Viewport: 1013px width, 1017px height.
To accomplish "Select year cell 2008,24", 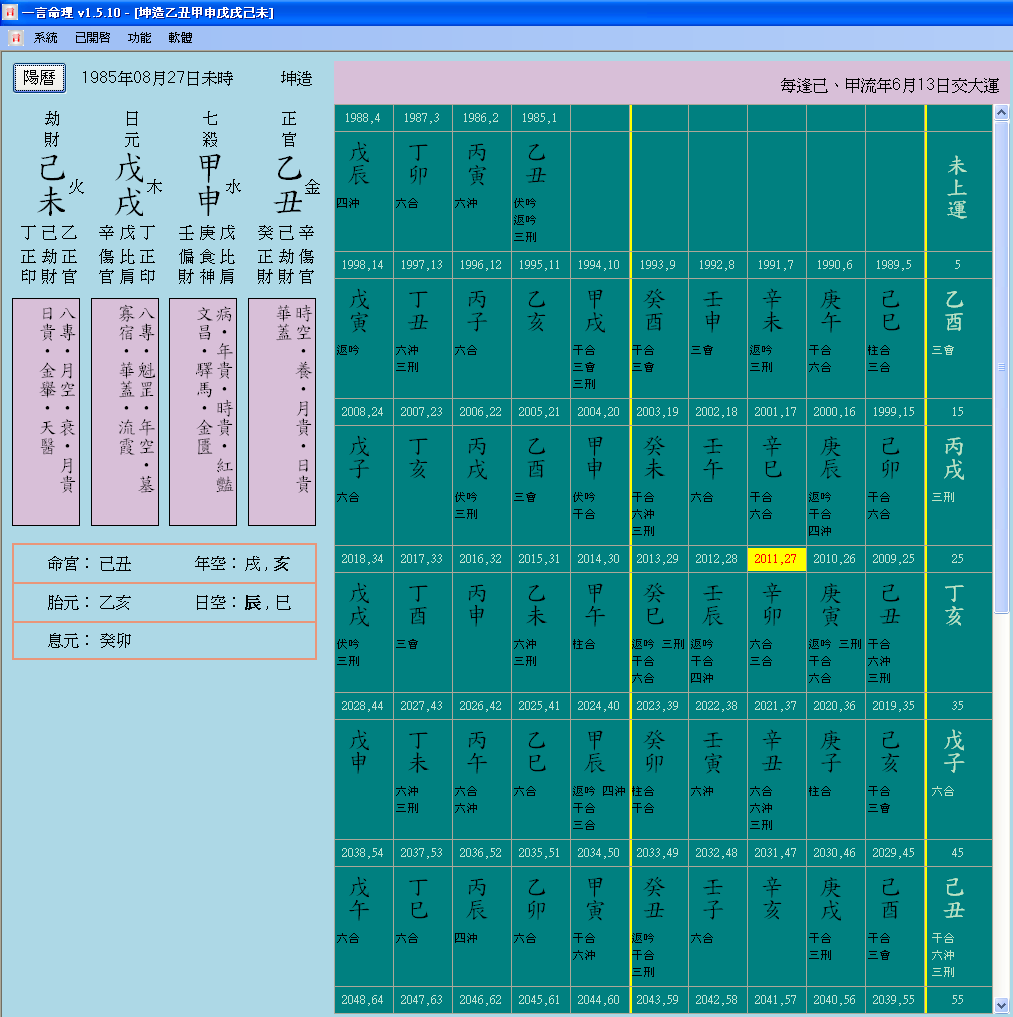I will click(x=363, y=412).
